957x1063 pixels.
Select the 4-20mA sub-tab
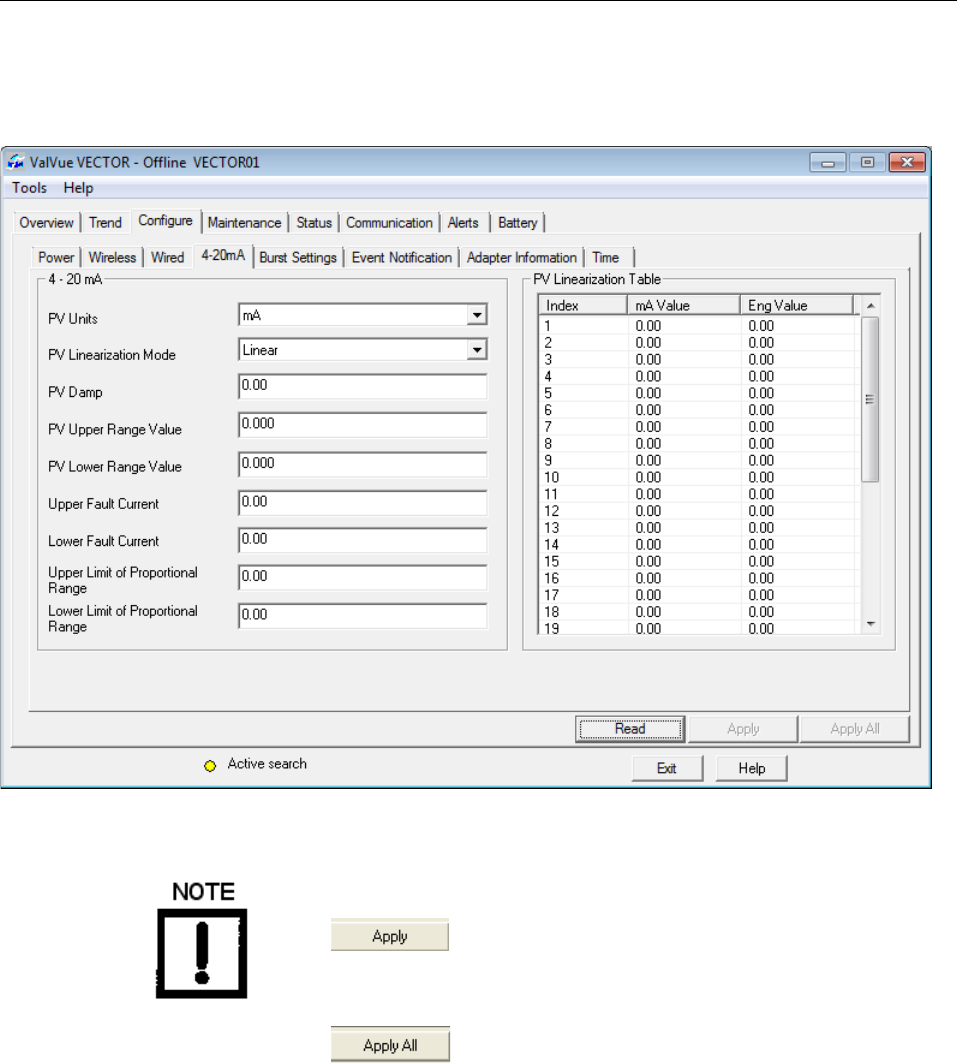tap(223, 256)
